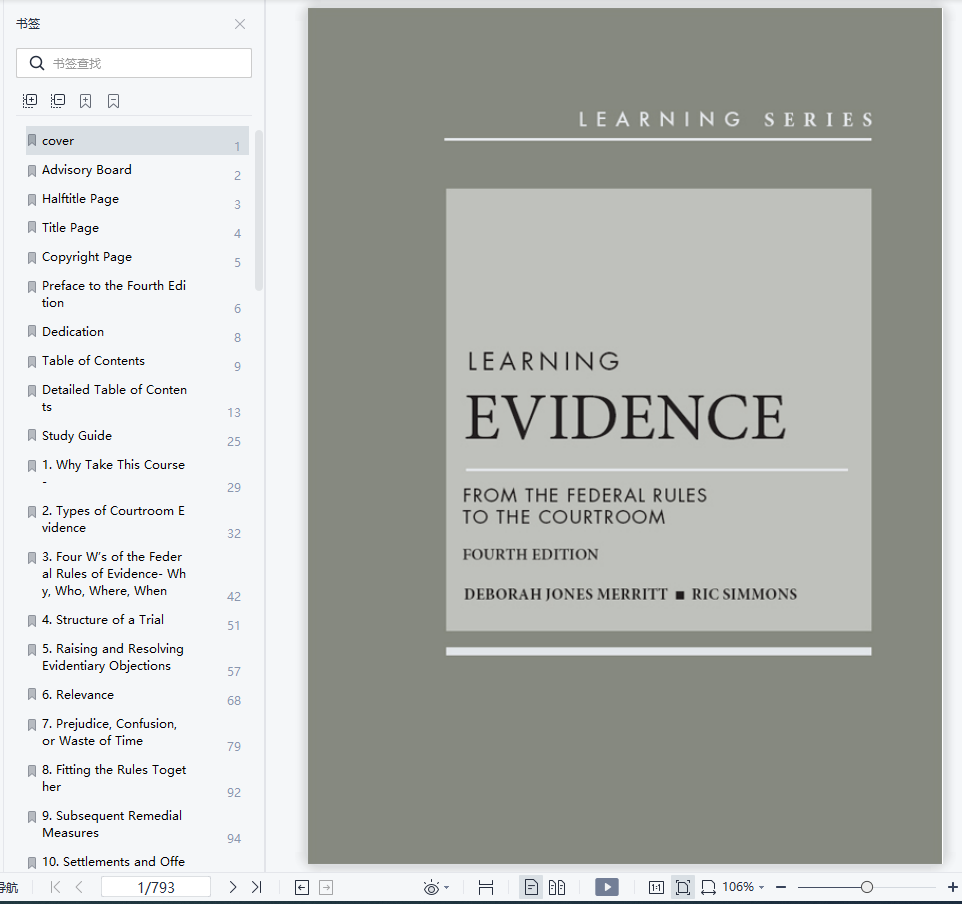Start slideshow play mode

pos(607,887)
